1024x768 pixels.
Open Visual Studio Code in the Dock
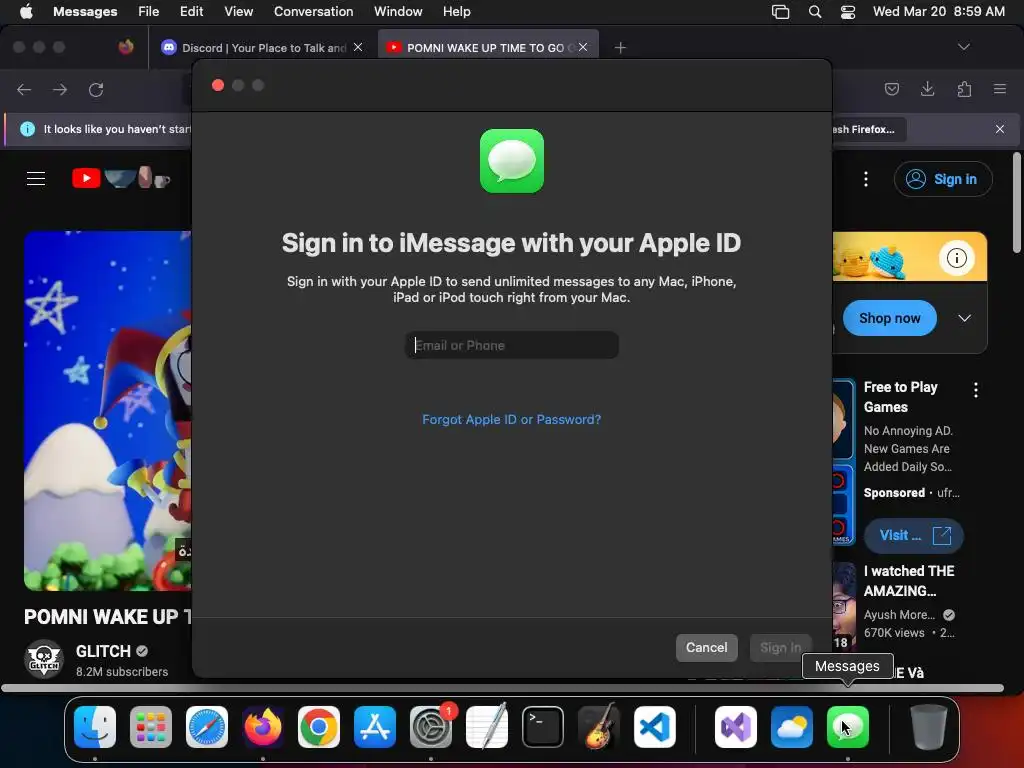655,727
